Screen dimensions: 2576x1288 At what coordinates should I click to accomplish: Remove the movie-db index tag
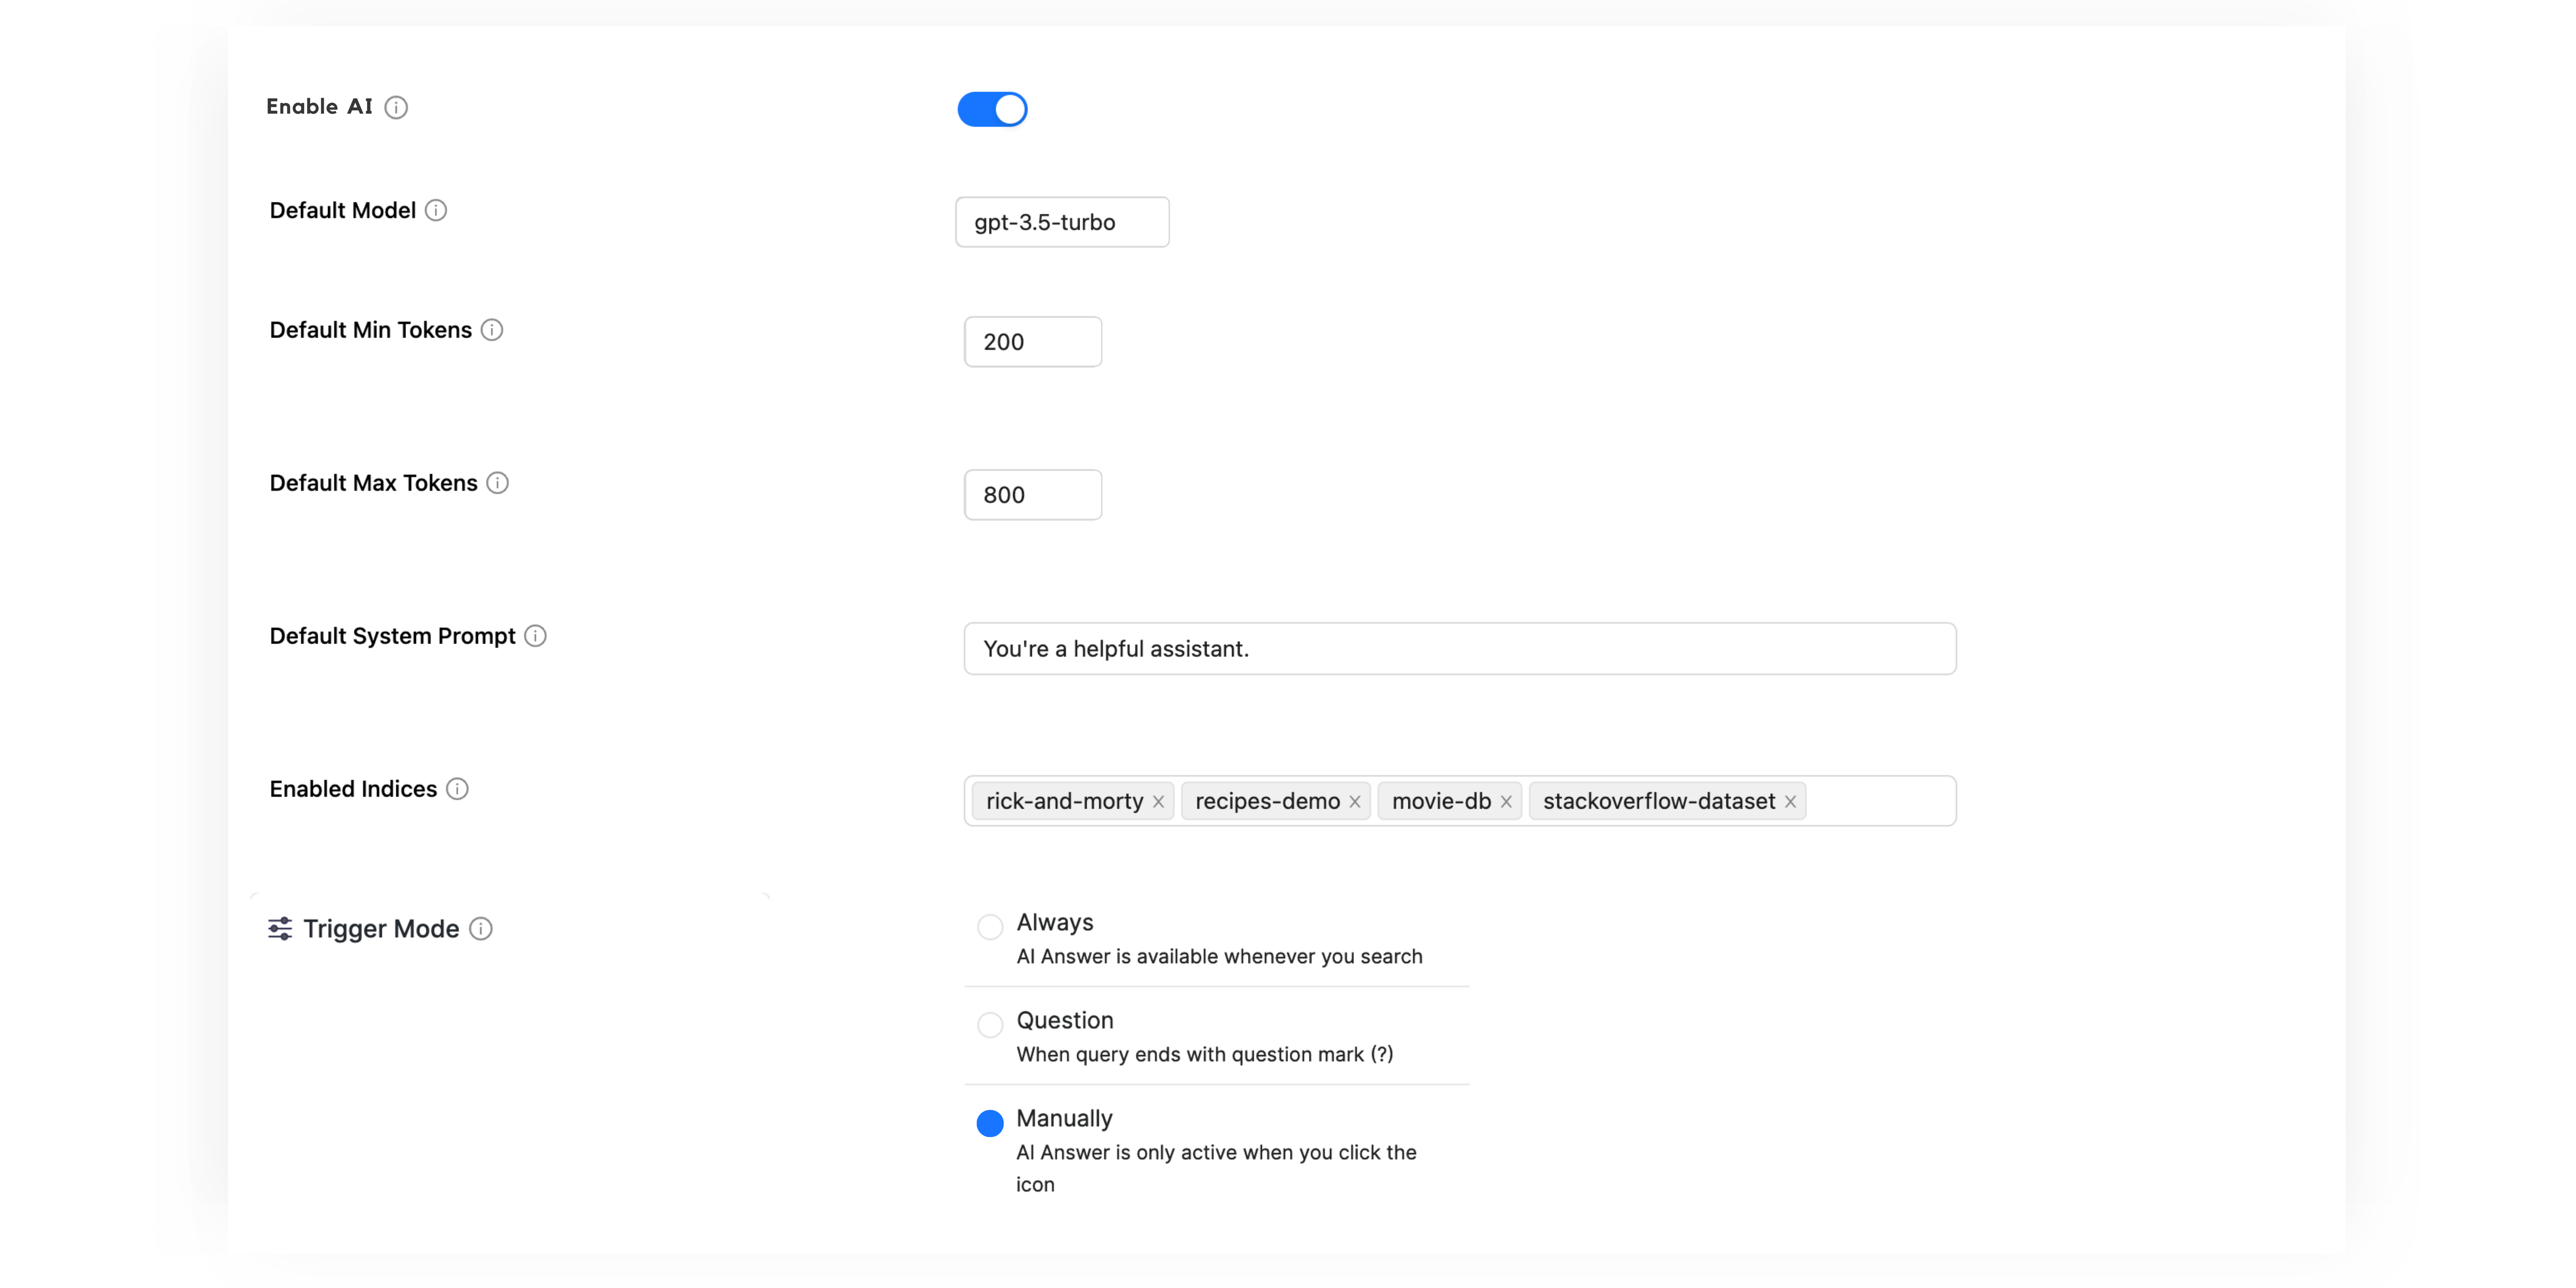(1506, 802)
